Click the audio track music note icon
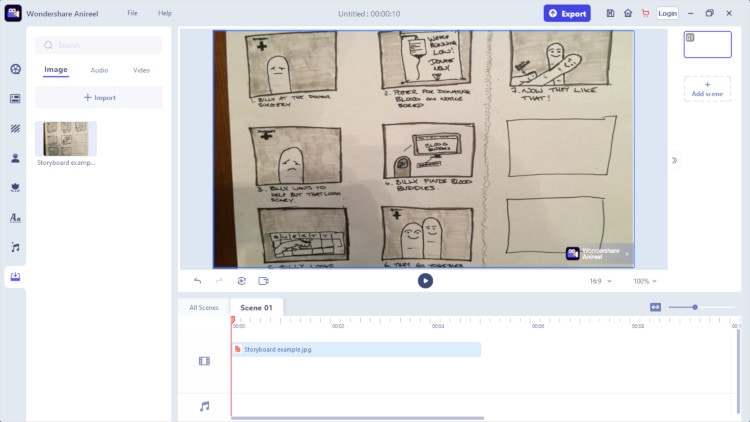Image resolution: width=750 pixels, height=422 pixels. tap(204, 406)
